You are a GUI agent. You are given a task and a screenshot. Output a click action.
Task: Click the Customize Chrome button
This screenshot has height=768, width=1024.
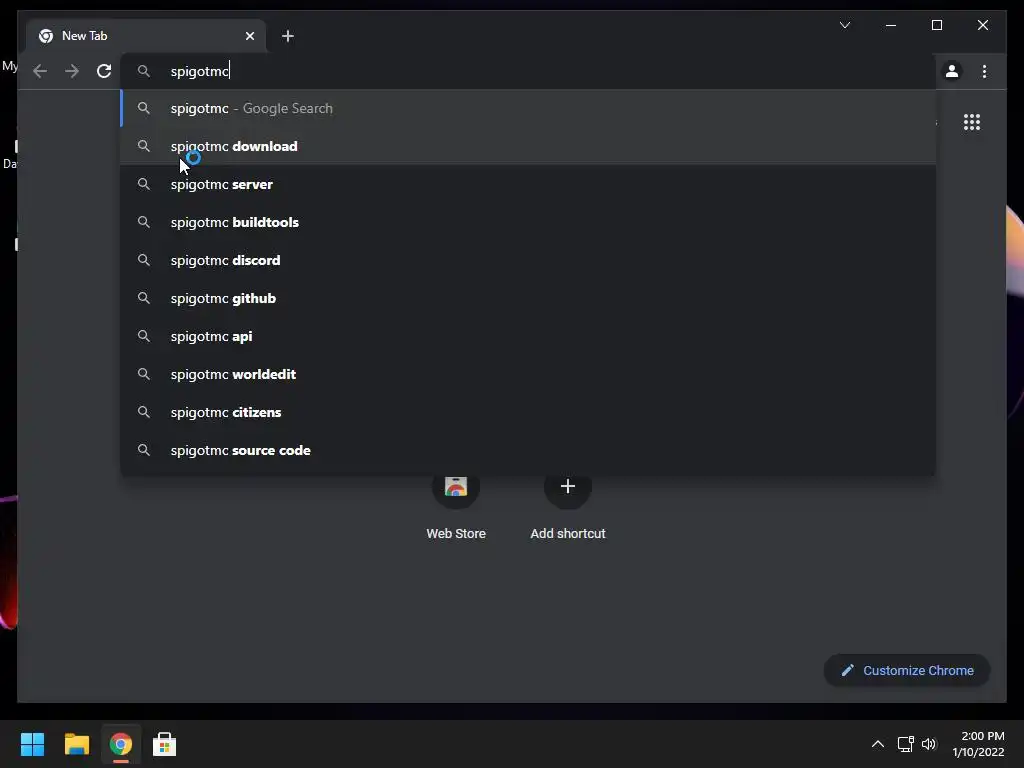click(x=907, y=671)
